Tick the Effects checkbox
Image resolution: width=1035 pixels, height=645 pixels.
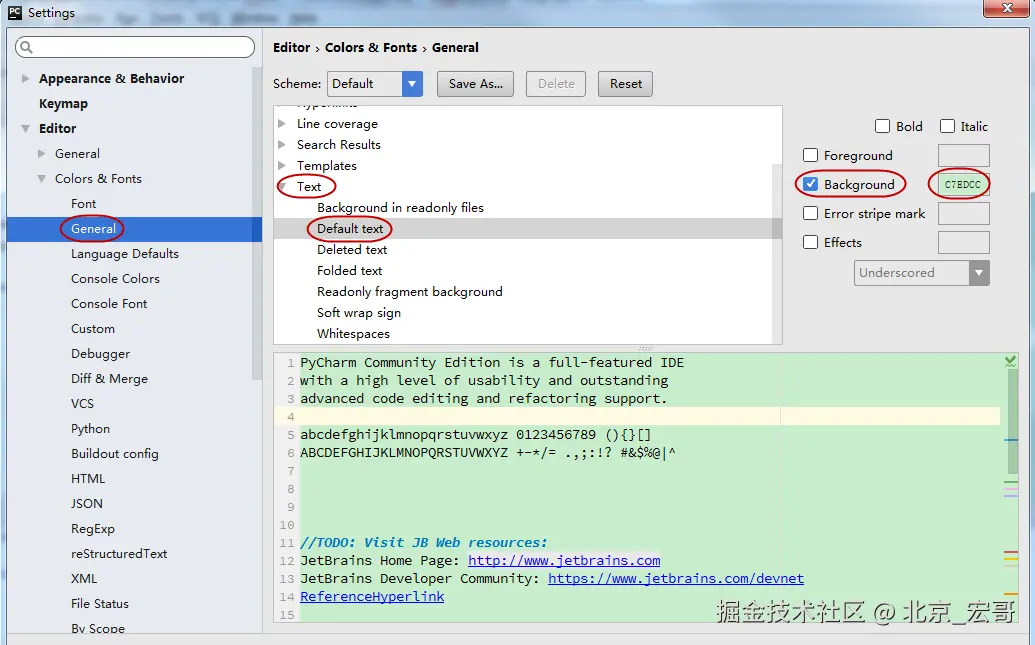click(810, 242)
